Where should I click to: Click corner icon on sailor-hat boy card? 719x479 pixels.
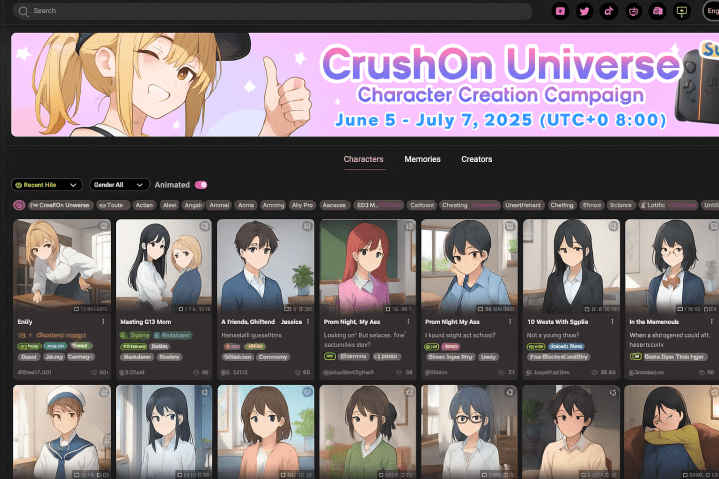click(x=104, y=392)
